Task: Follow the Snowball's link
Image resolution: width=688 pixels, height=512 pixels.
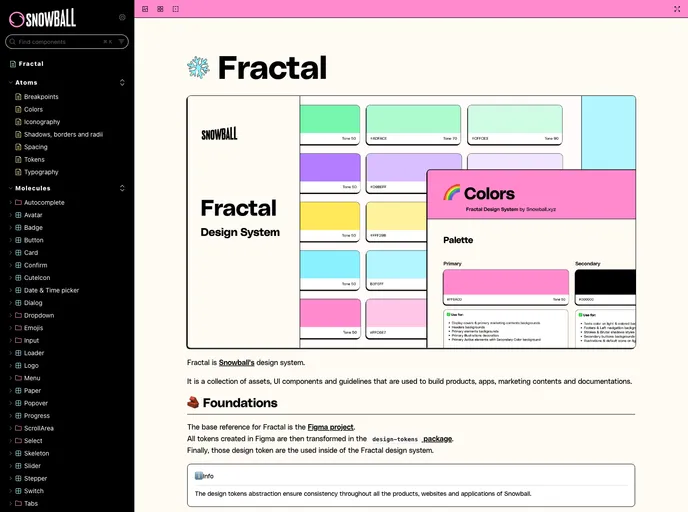Action: pyautogui.click(x=236, y=362)
